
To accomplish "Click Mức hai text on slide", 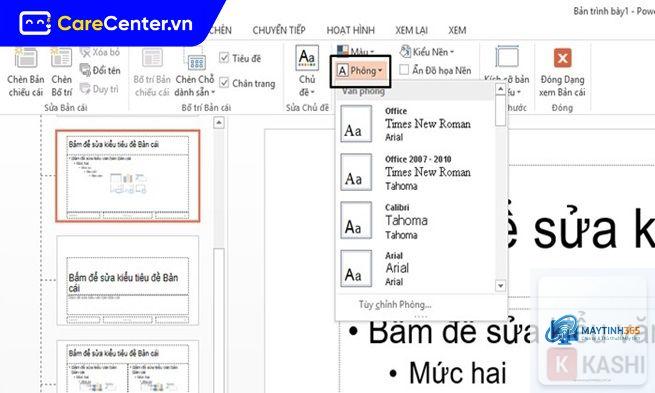I will pos(458,373).
